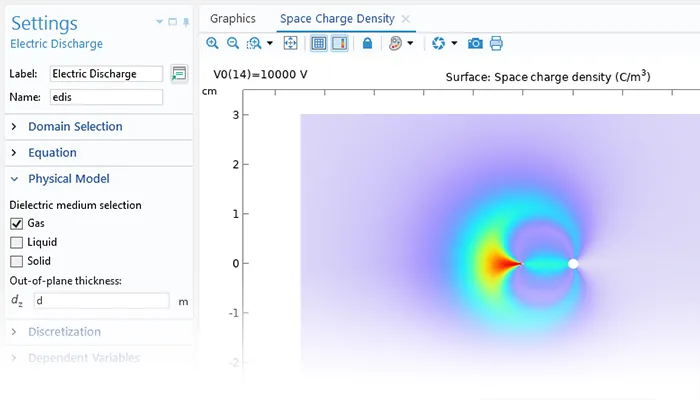Switch to the Graphics tab
The height and width of the screenshot is (400, 700).
[x=232, y=18]
